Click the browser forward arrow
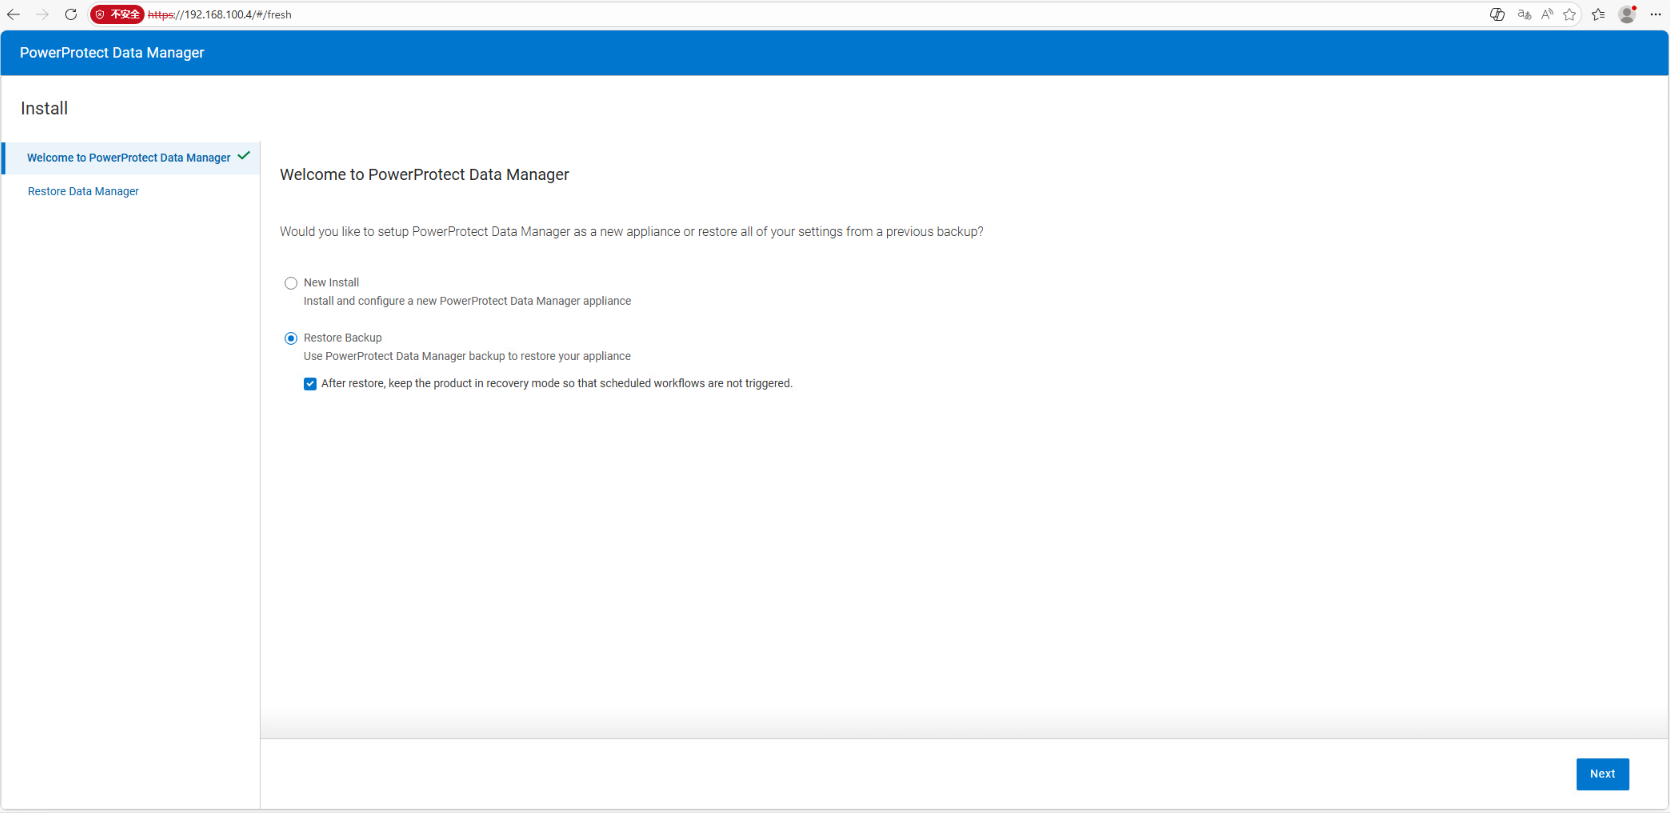 tap(42, 14)
